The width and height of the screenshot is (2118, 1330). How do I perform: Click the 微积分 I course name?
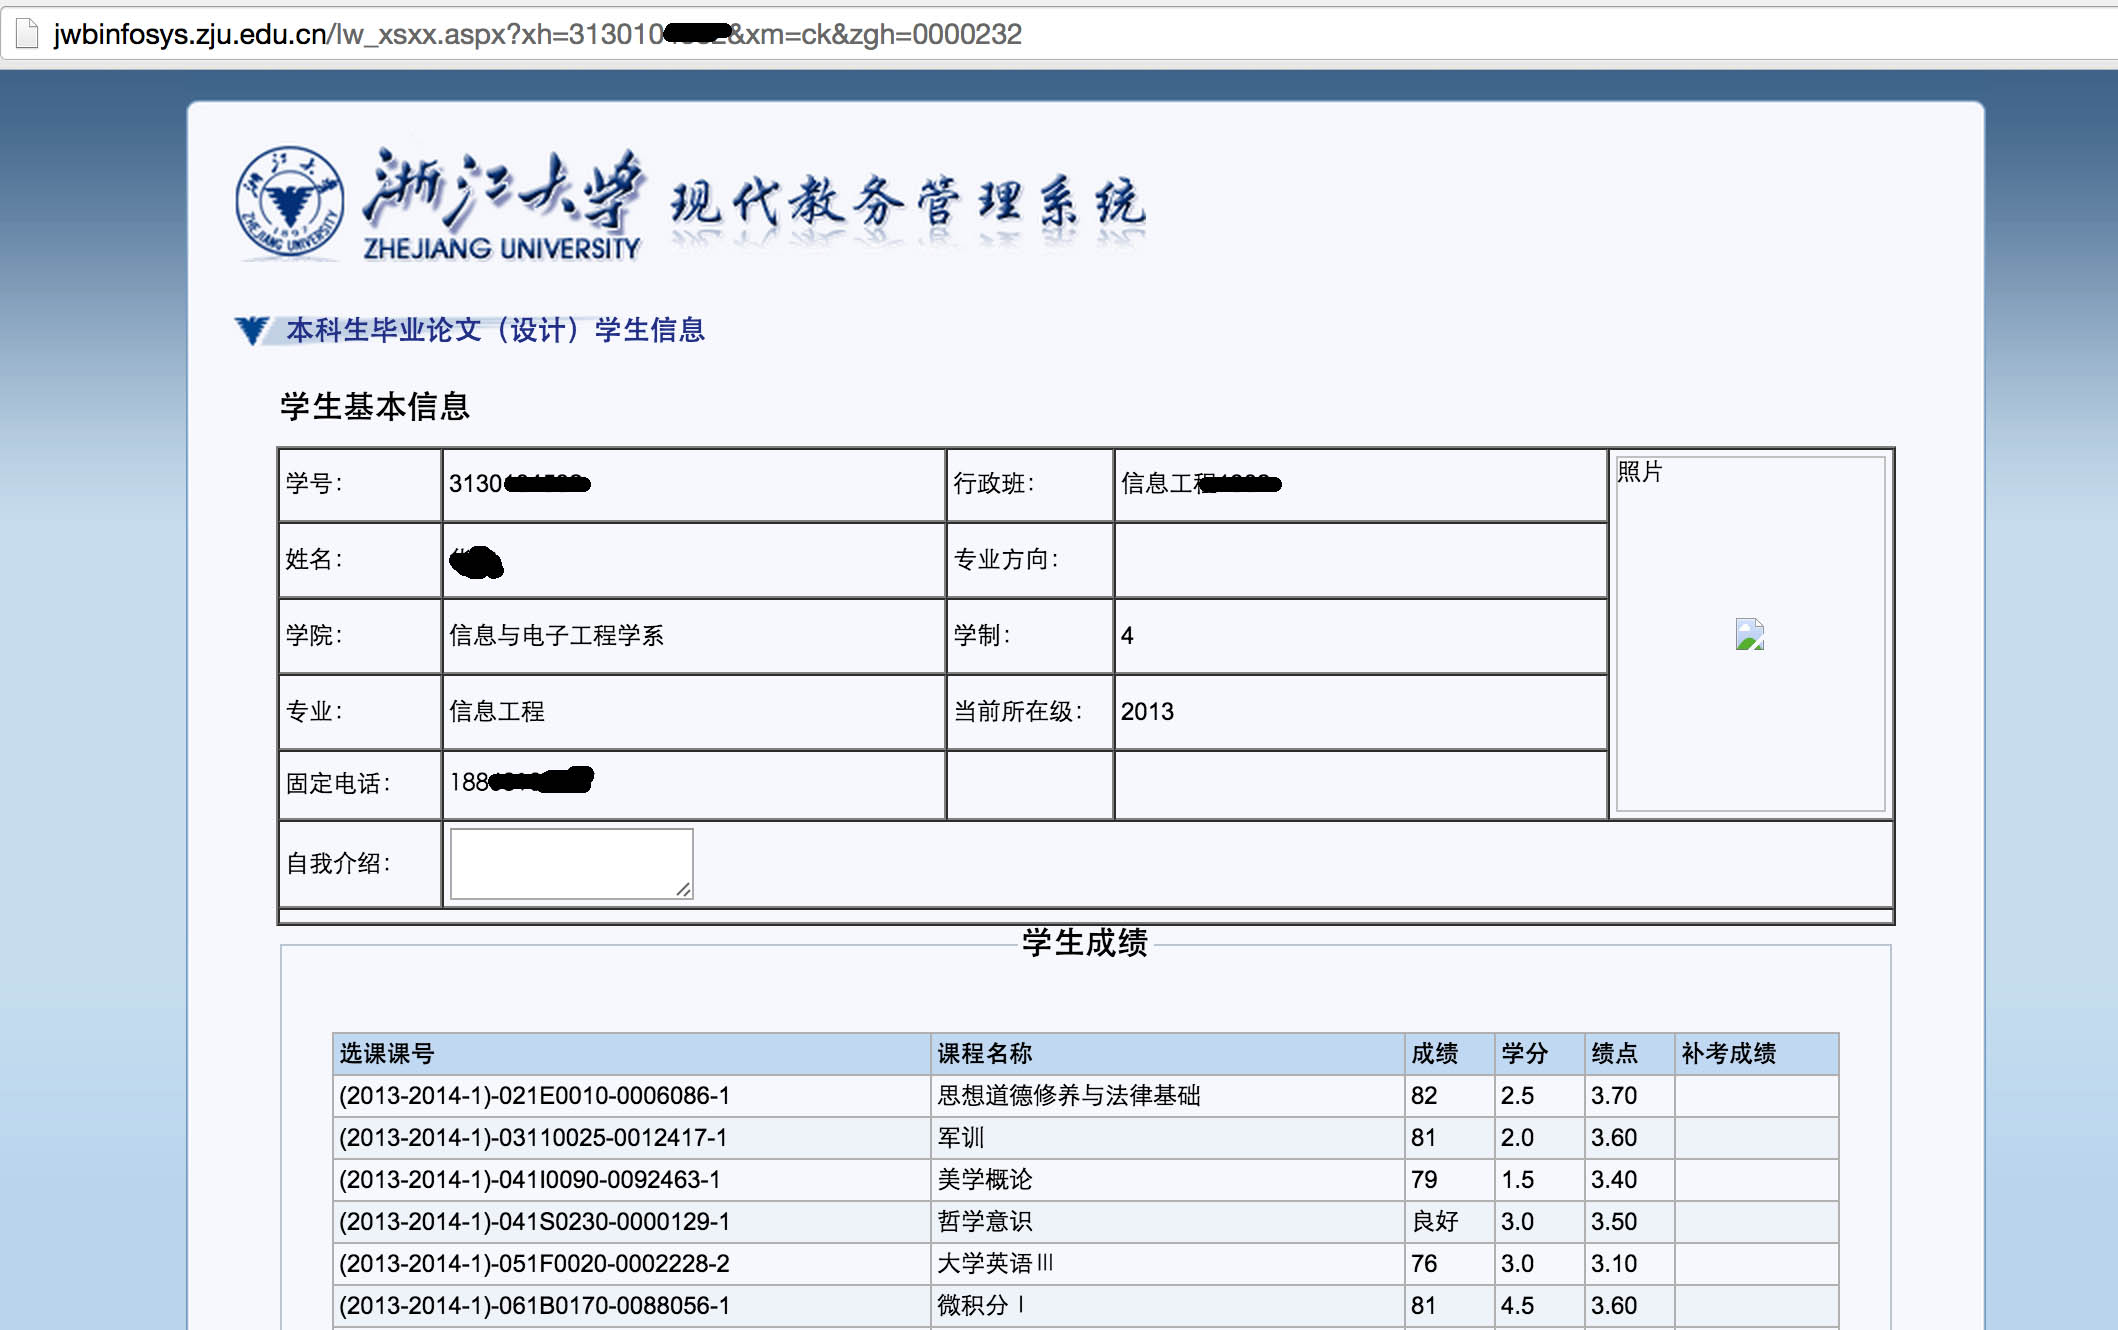tap(980, 1306)
